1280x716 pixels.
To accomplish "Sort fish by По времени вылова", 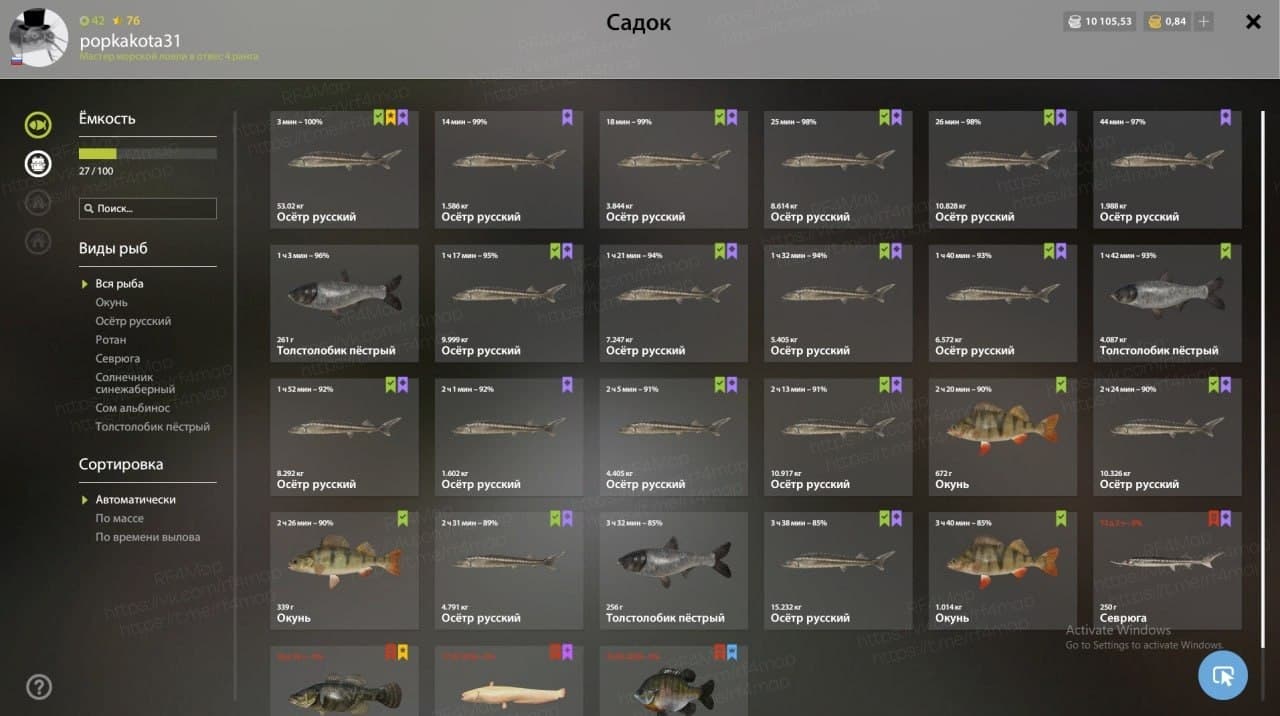I will coord(147,537).
